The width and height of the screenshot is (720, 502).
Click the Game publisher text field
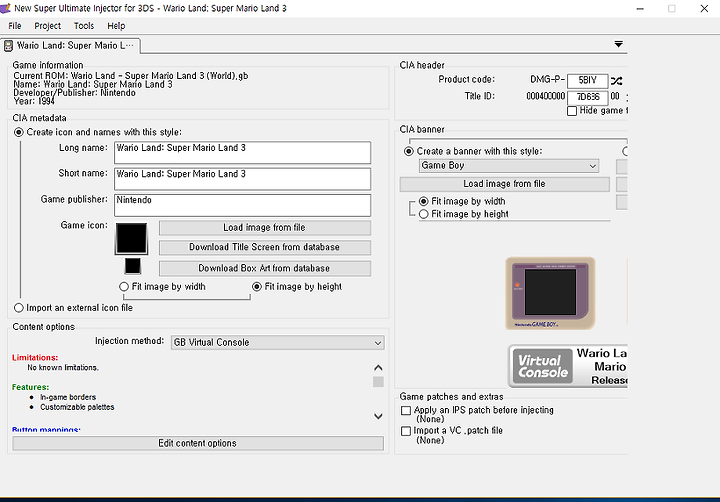point(242,205)
